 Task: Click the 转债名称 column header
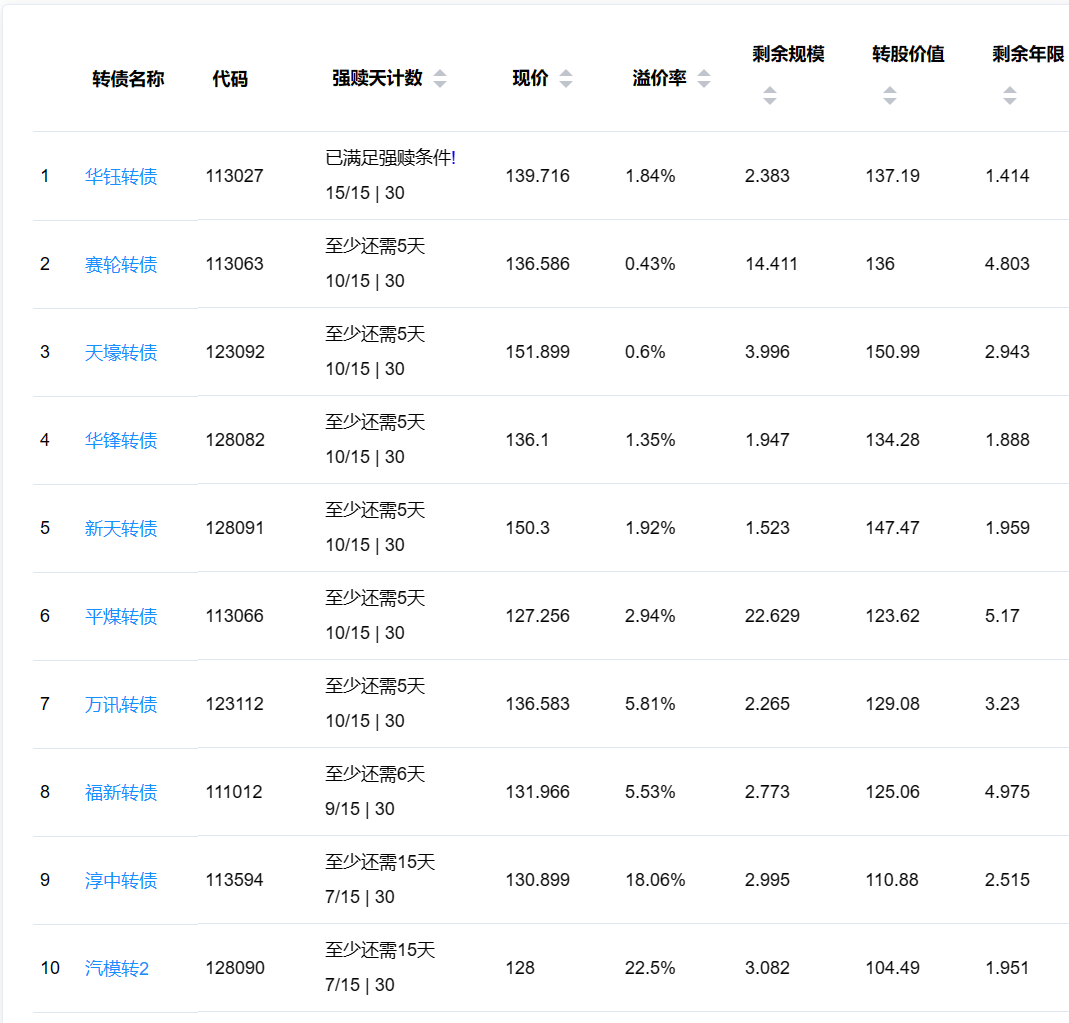(x=128, y=79)
